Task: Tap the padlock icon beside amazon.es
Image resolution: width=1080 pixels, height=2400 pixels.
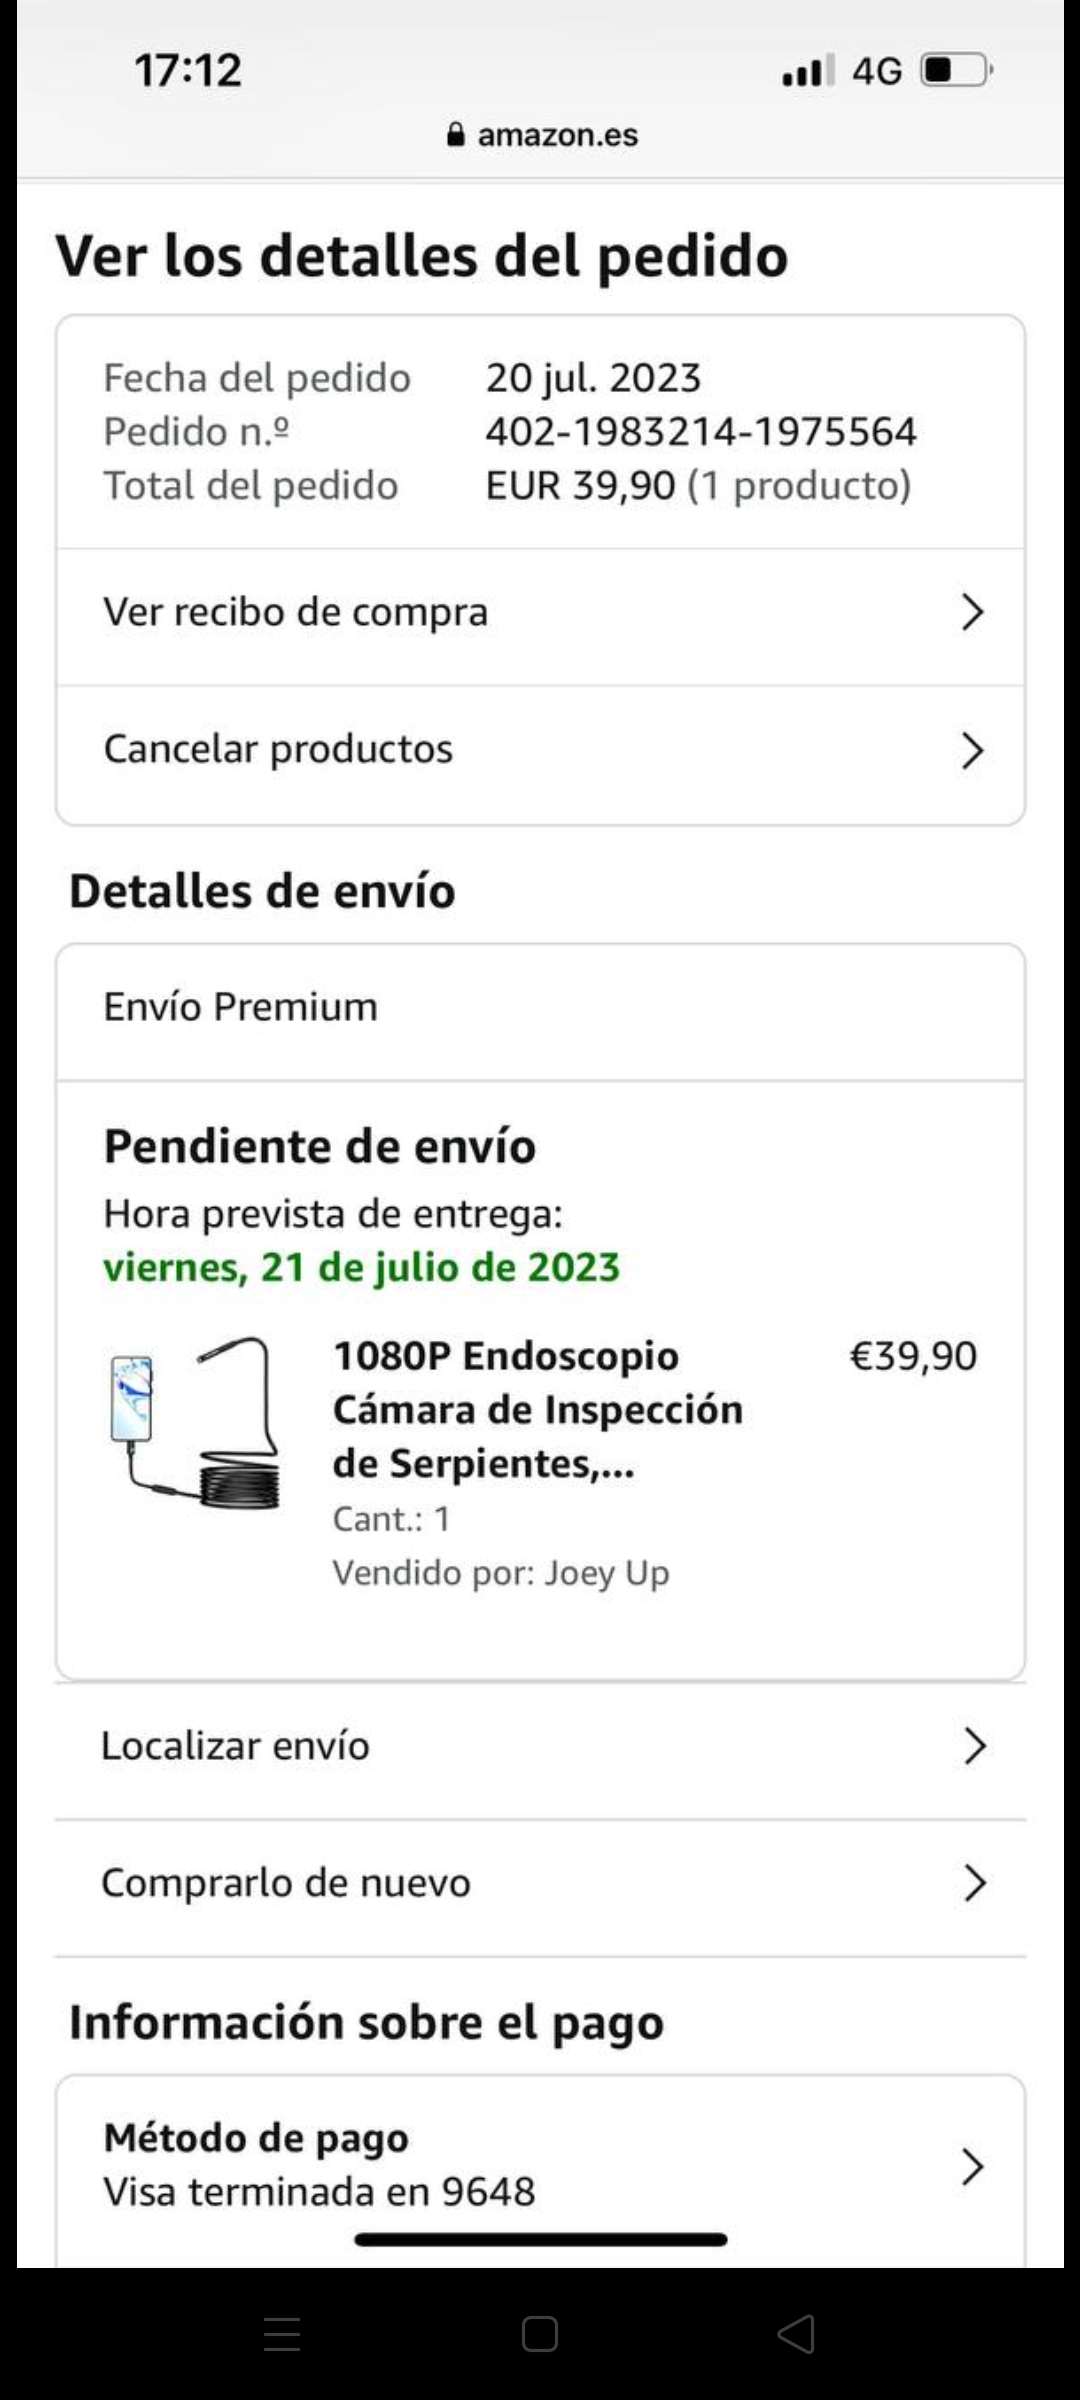Action: coord(456,135)
